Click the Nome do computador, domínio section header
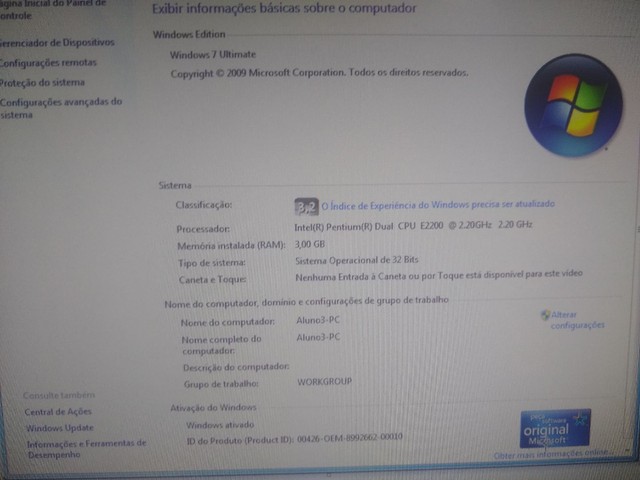 [307, 302]
